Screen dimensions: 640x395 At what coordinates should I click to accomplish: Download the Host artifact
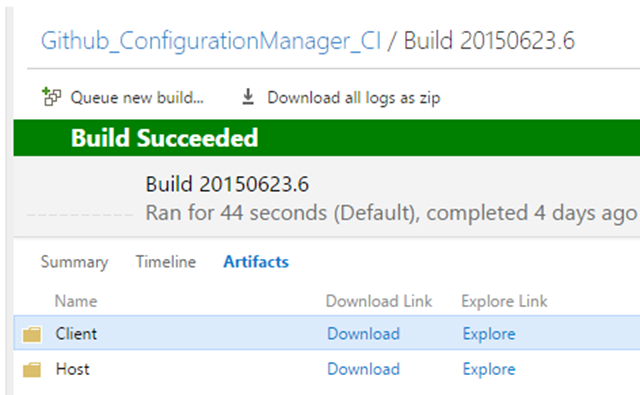point(363,369)
